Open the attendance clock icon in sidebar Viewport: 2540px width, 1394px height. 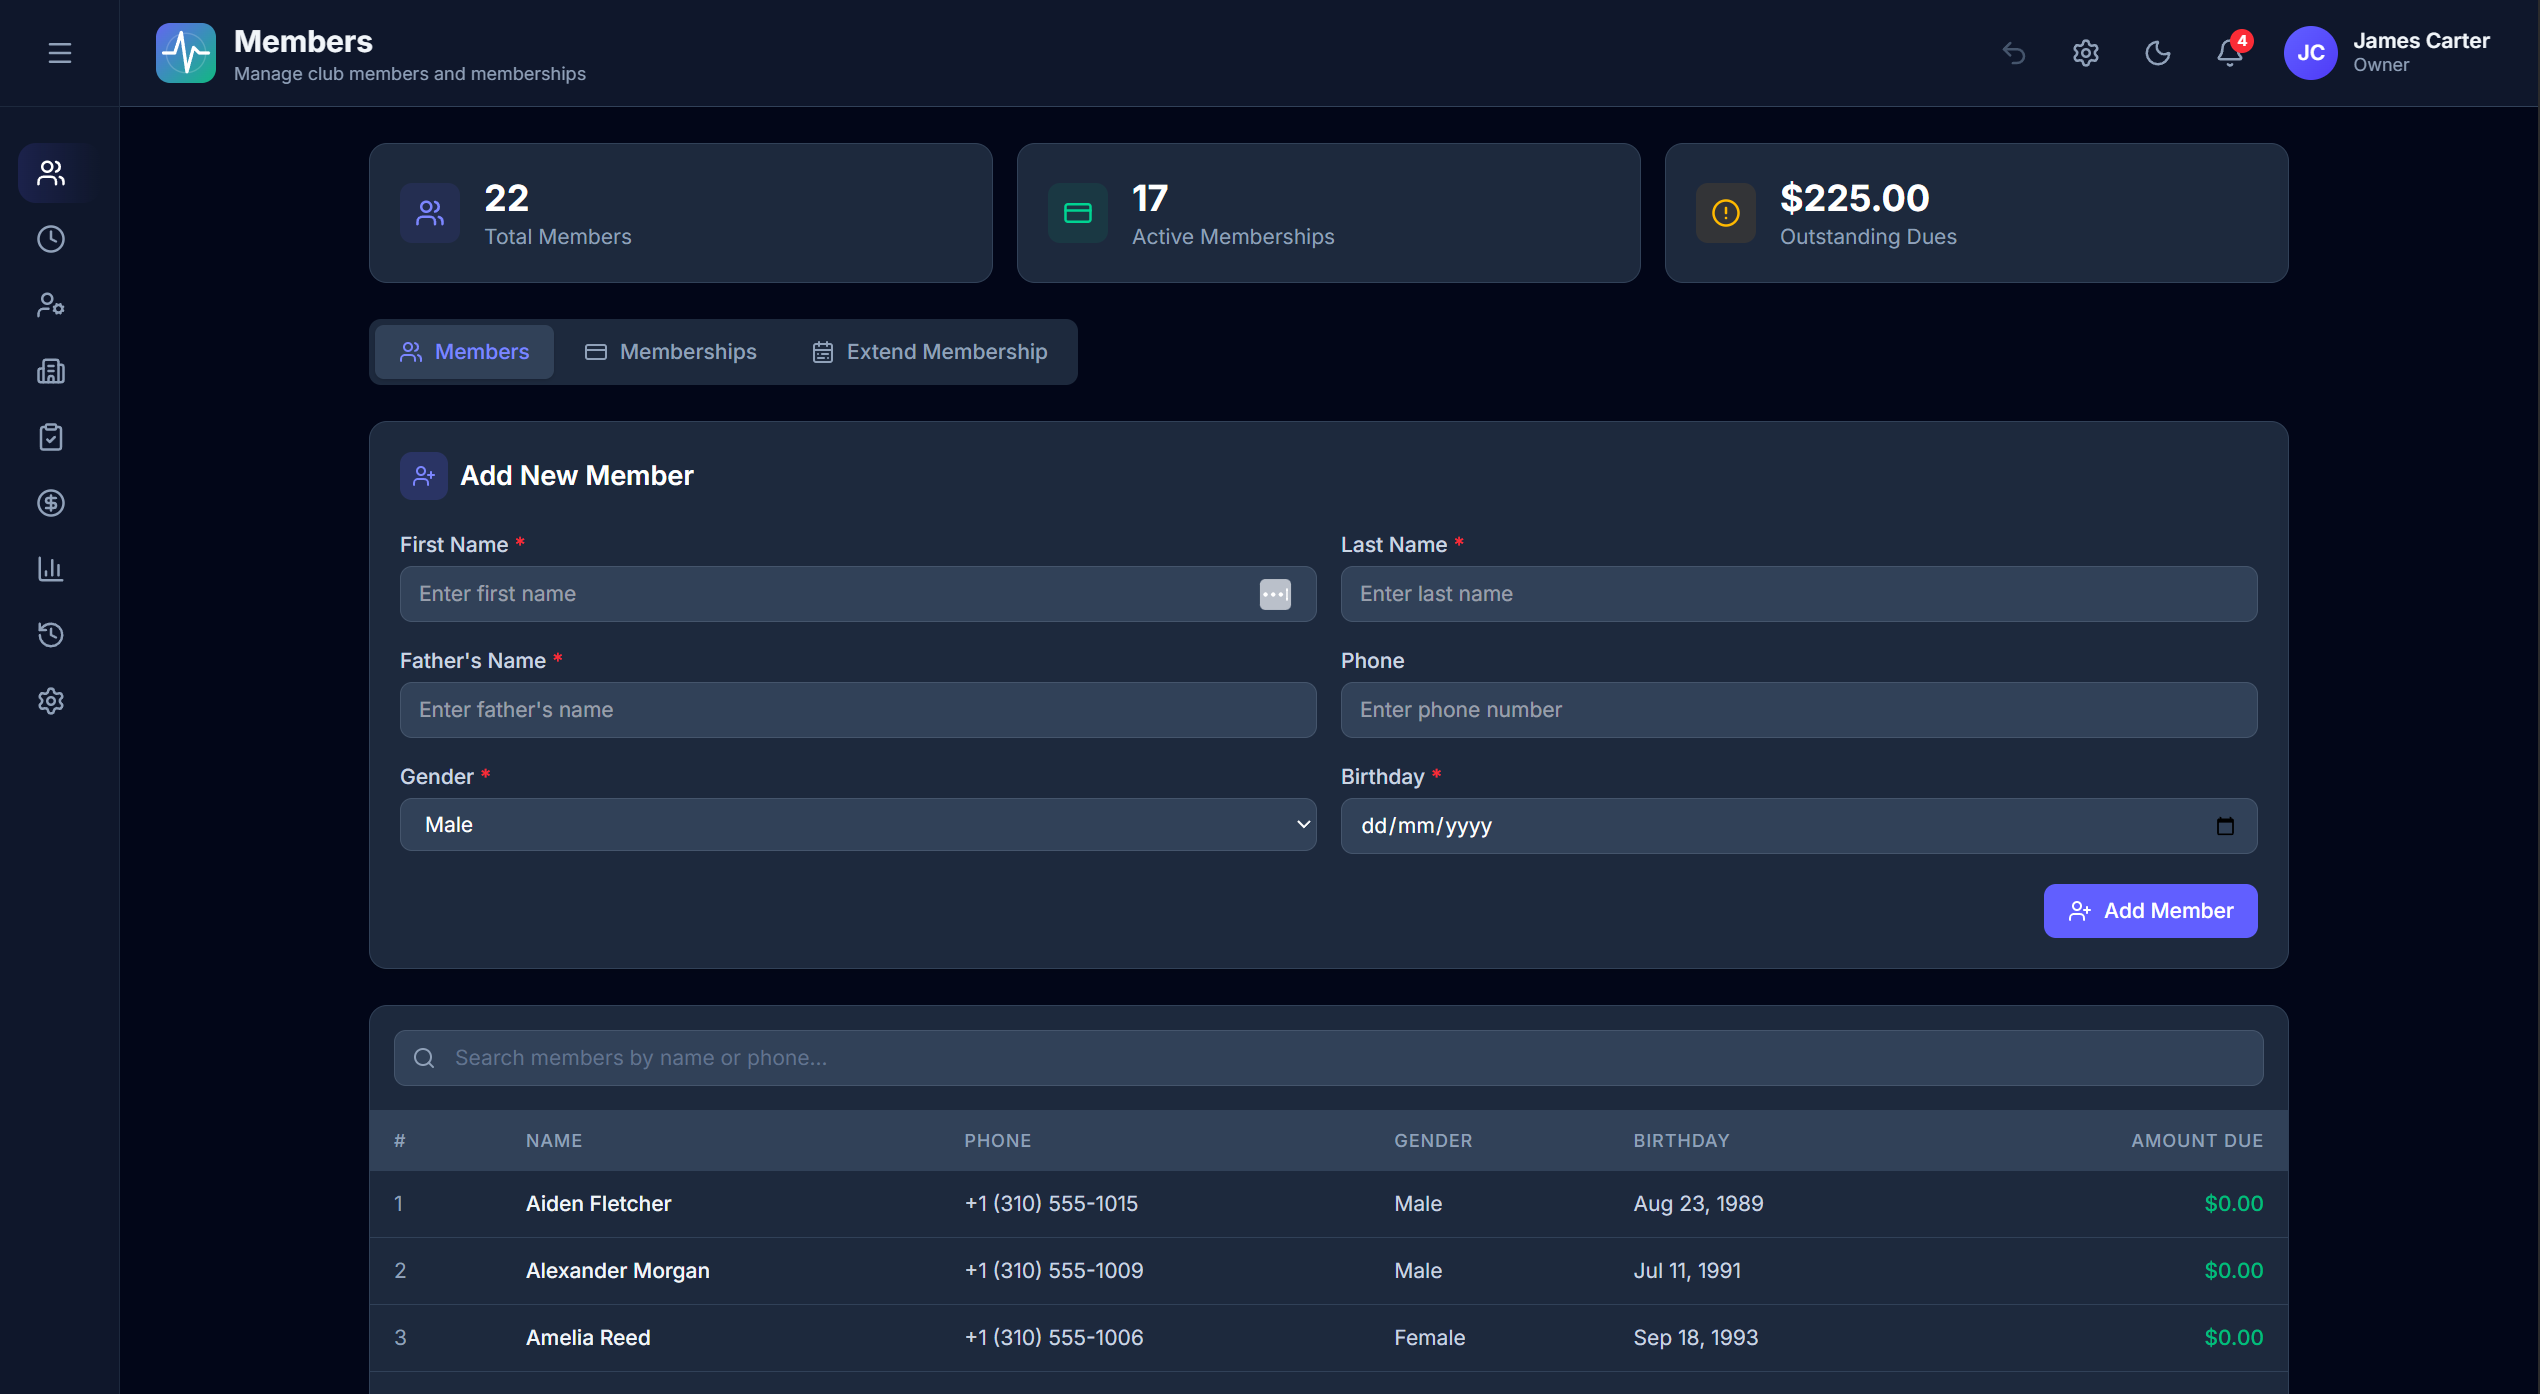point(51,239)
